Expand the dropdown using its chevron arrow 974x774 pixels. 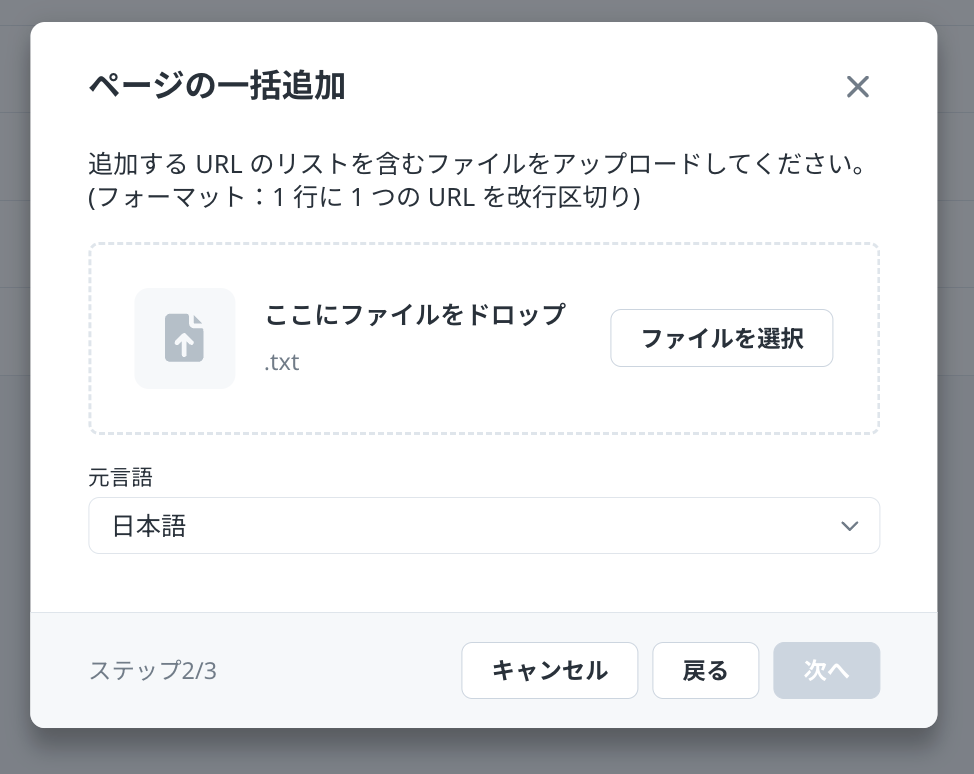click(x=849, y=526)
